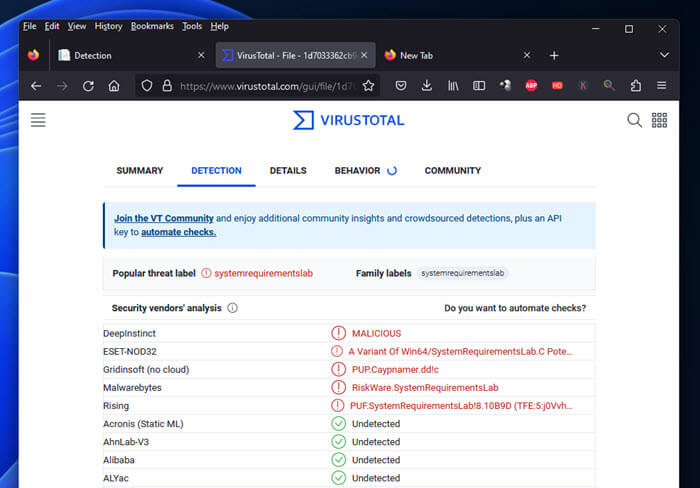Select the ESET-NOD32 detection result
Screen dimensions: 700x488
(x=460, y=351)
